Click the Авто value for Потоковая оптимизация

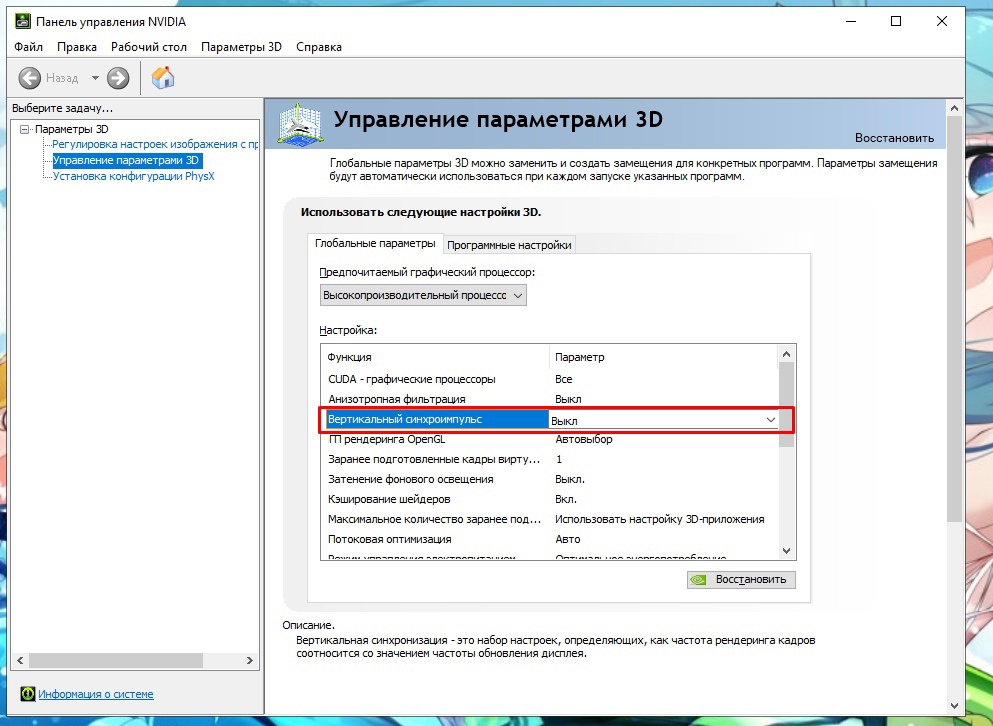[x=567, y=539]
